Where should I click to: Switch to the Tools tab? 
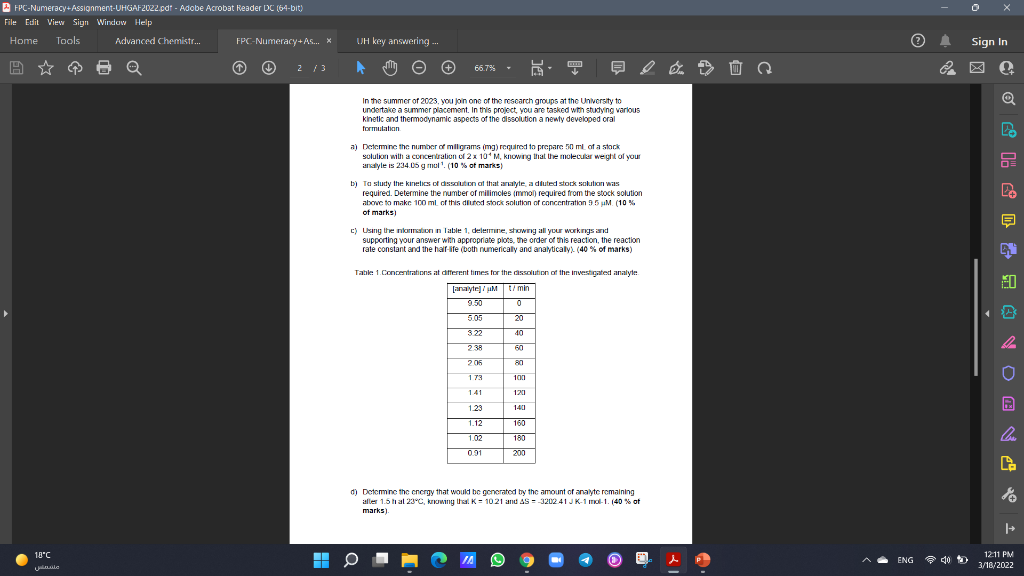pyautogui.click(x=68, y=40)
